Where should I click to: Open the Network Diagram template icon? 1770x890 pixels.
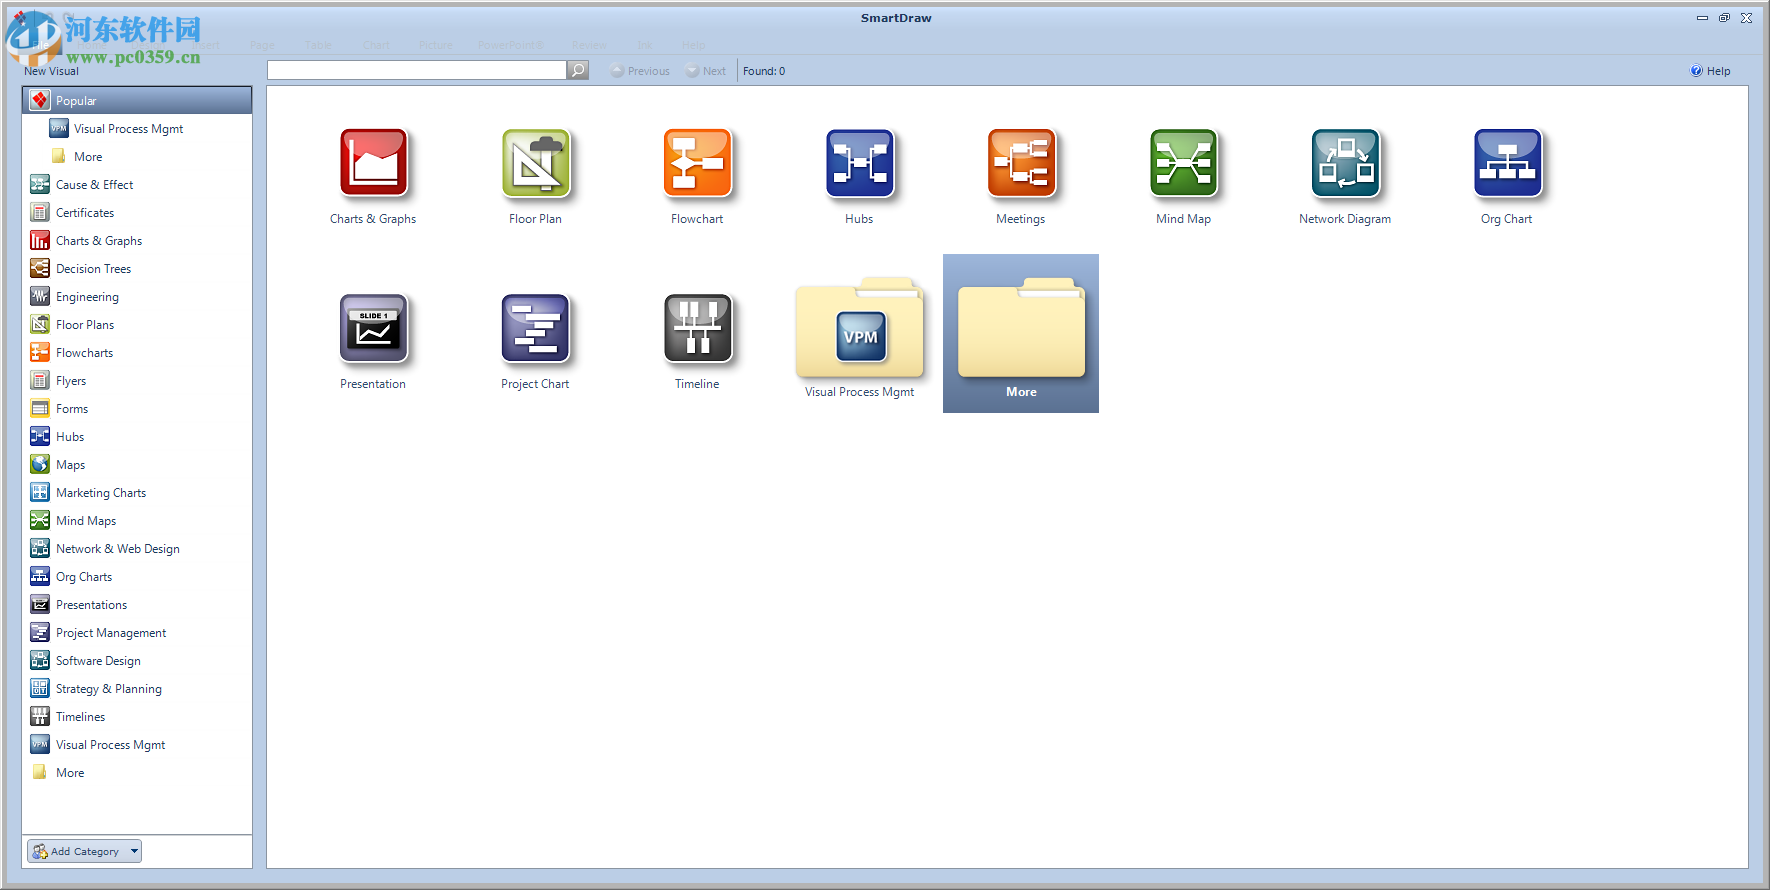click(1345, 163)
